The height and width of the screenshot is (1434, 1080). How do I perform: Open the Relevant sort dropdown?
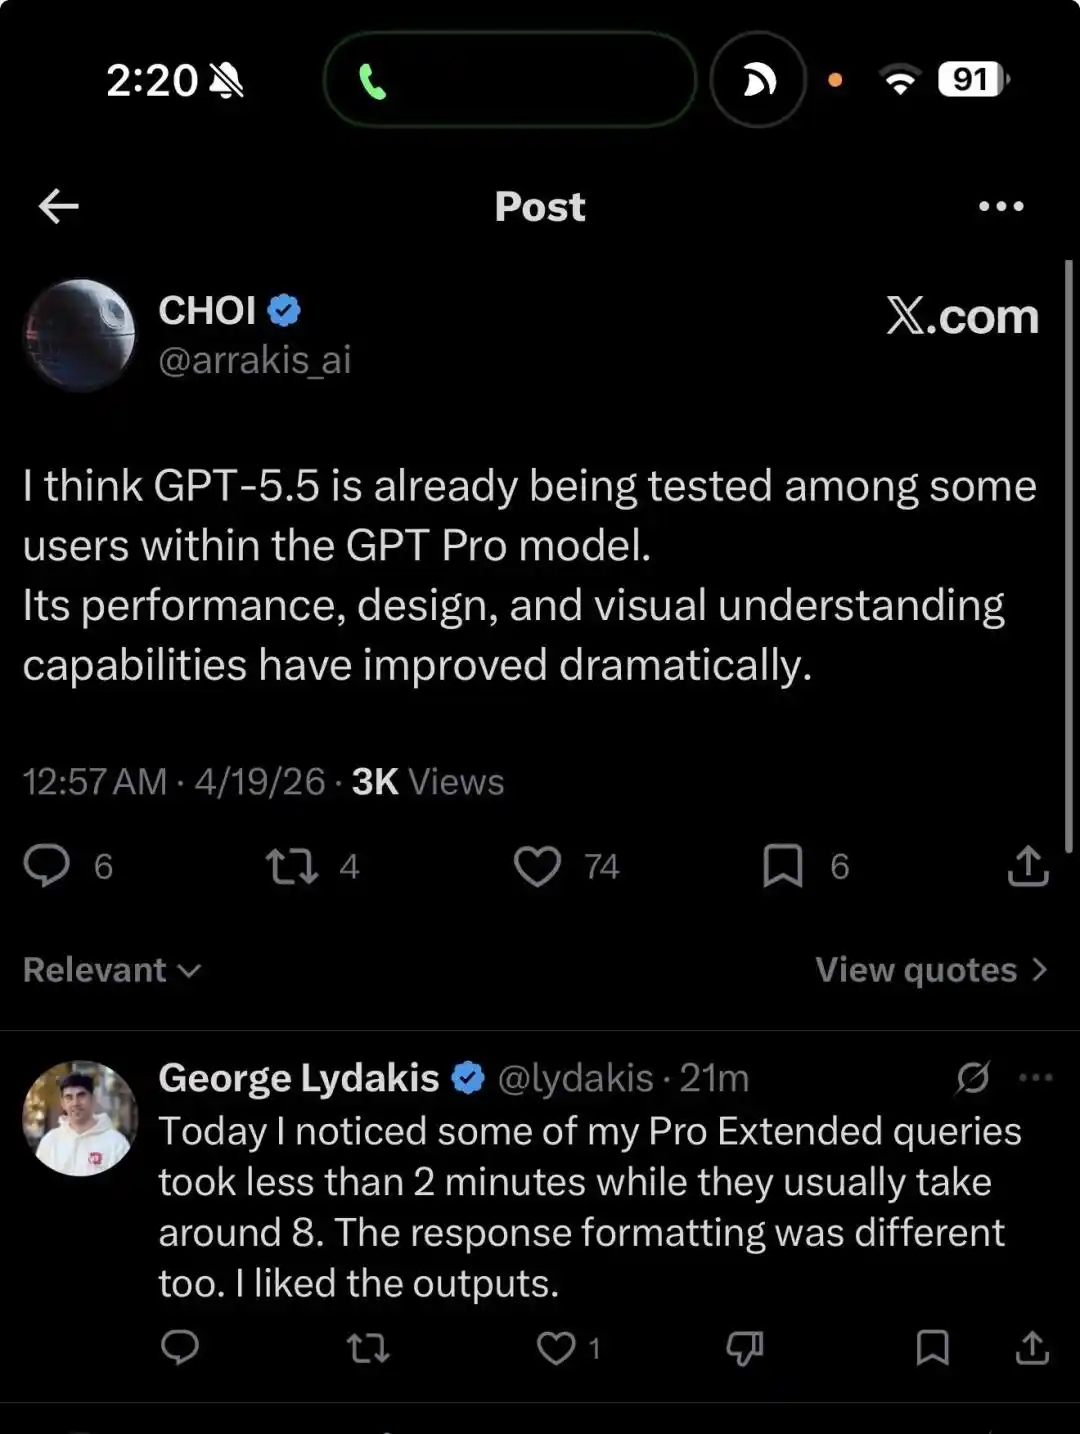(x=108, y=969)
